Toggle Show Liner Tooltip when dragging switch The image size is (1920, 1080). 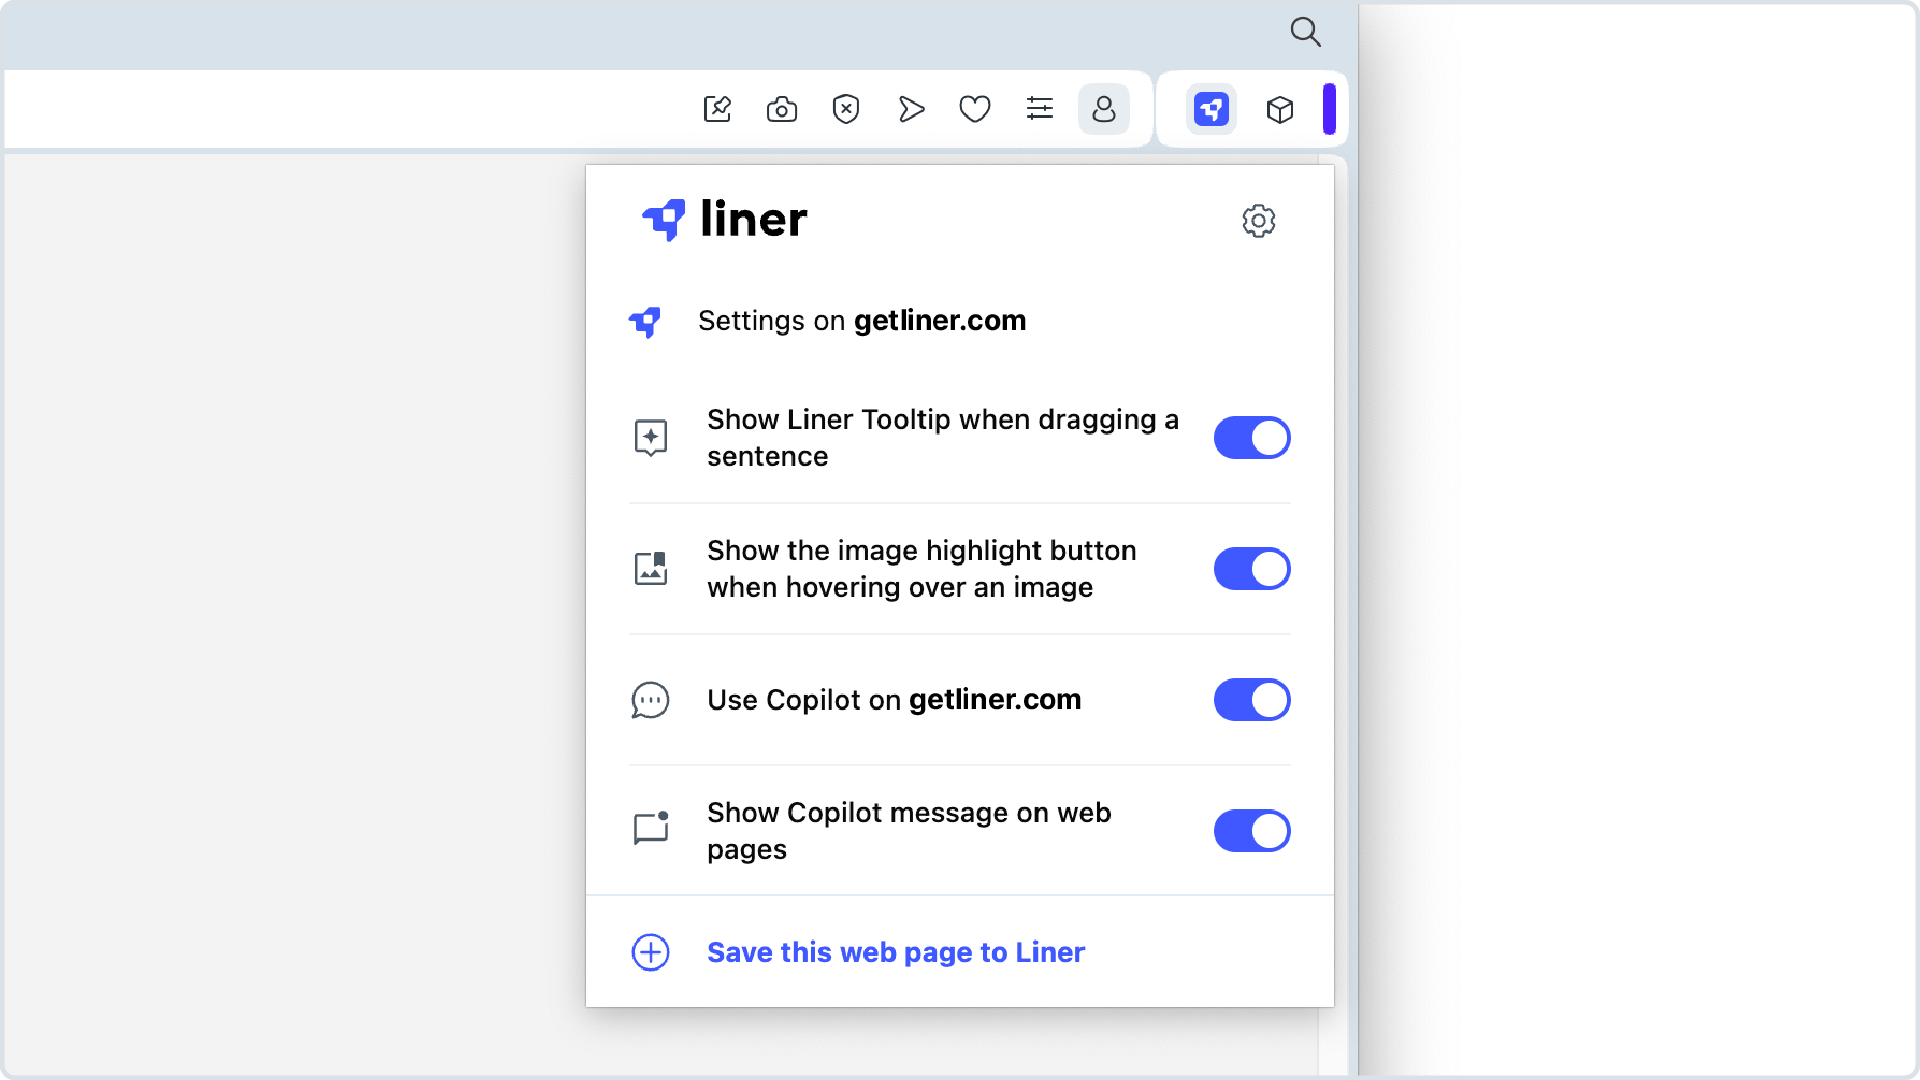click(x=1252, y=438)
